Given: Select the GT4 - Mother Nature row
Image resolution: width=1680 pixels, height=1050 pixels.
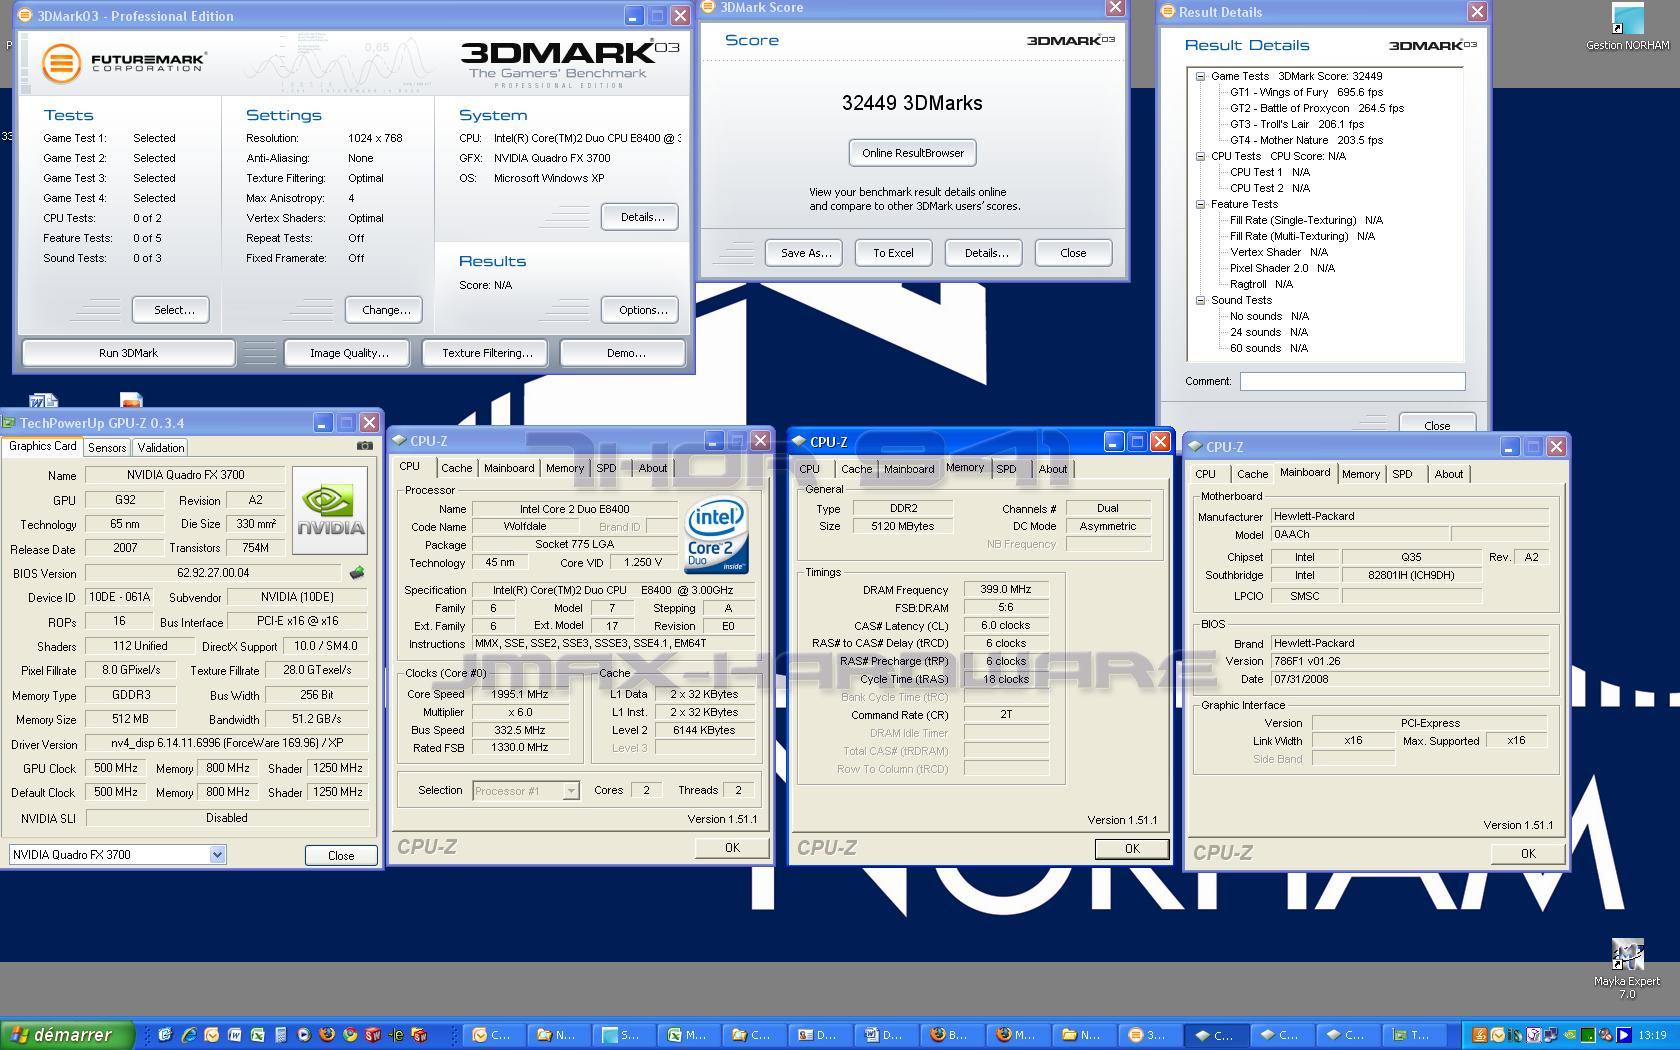Looking at the screenshot, I should [x=1306, y=140].
